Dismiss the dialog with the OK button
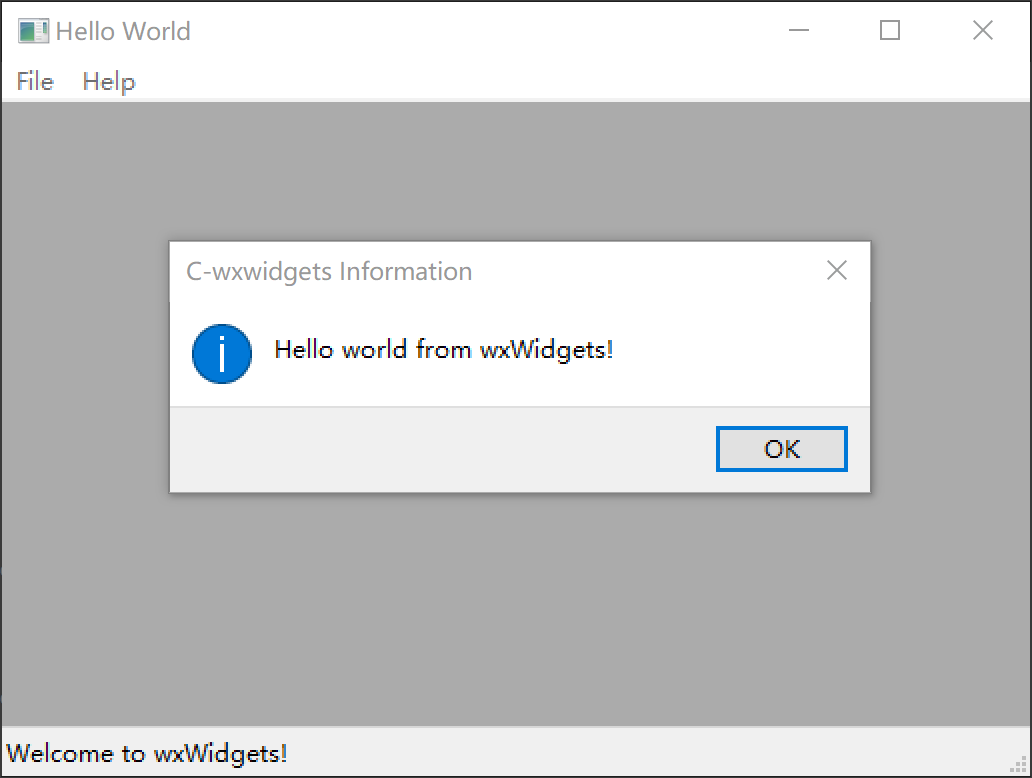Screen dimensions: 1032x778 click(x=781, y=449)
